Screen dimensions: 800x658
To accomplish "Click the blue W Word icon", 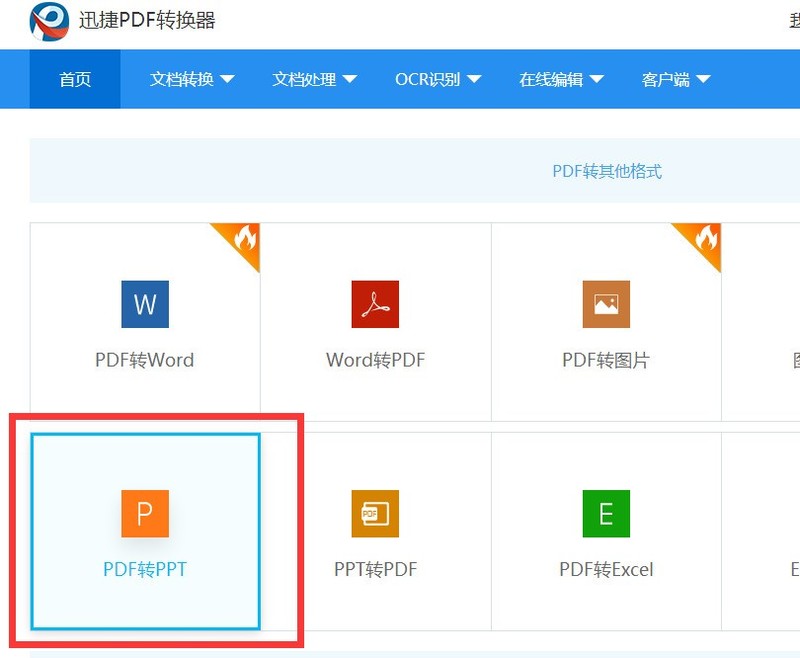I will tap(145, 304).
